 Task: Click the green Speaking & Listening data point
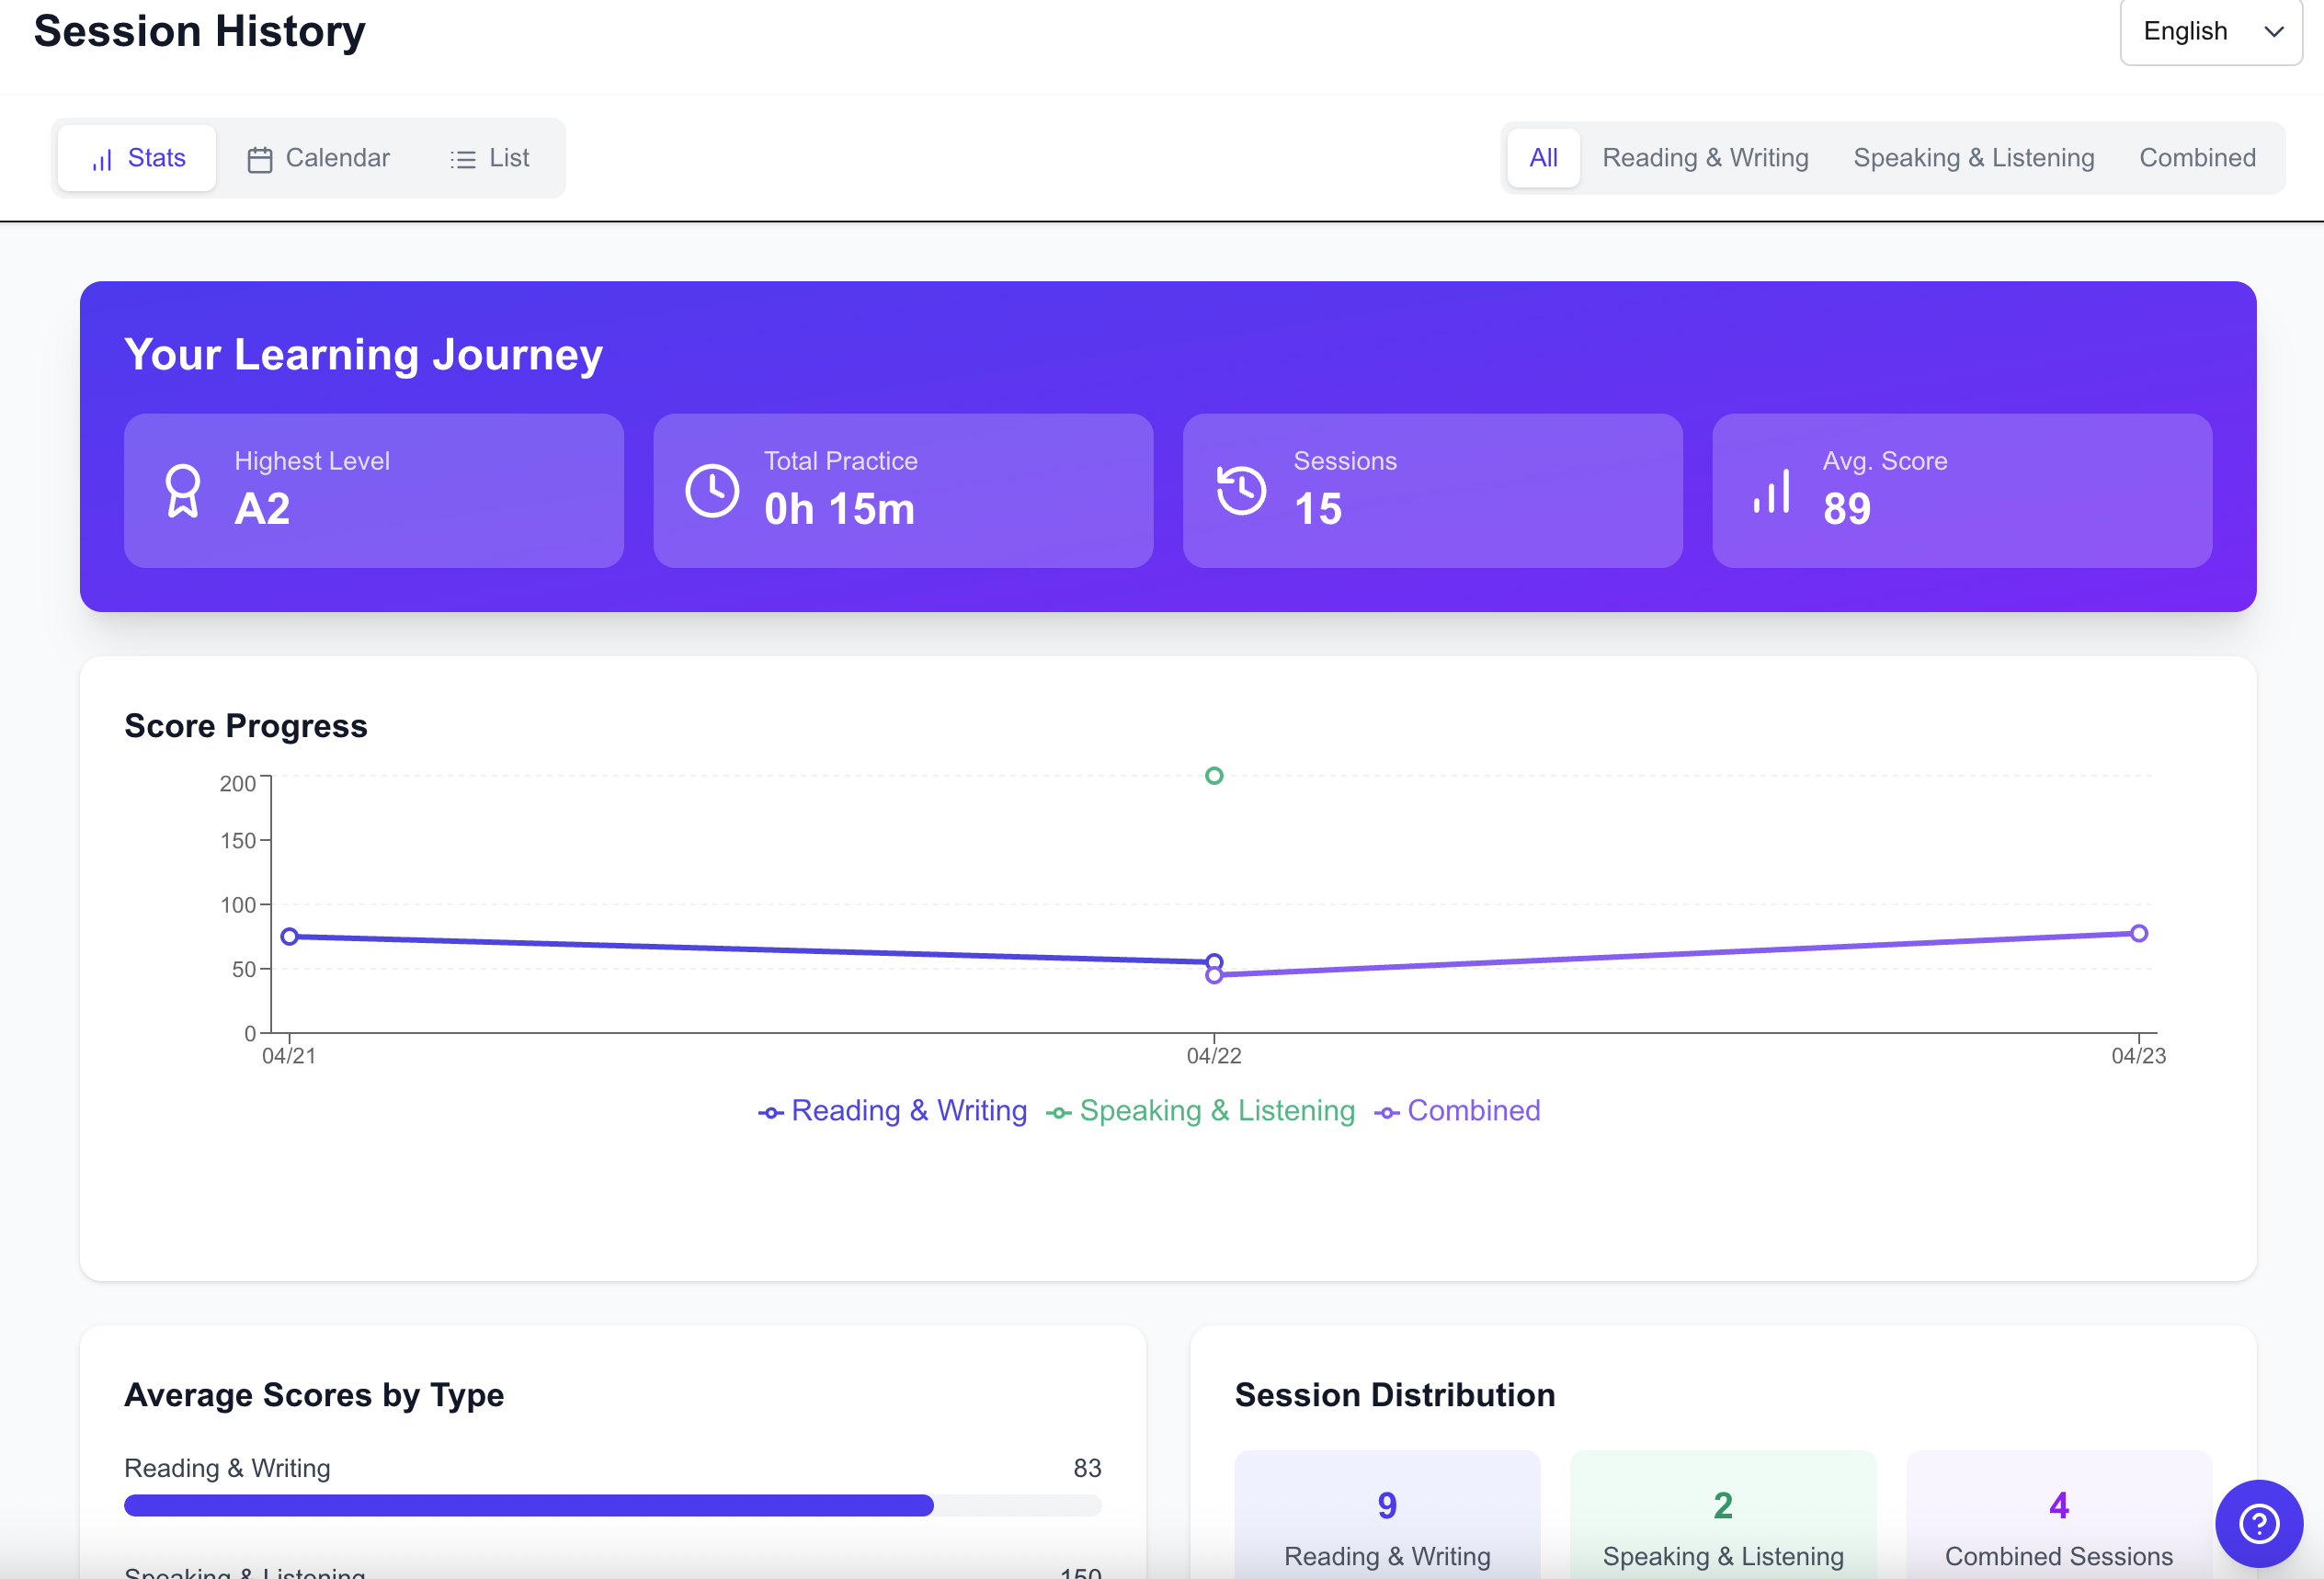(x=1214, y=776)
